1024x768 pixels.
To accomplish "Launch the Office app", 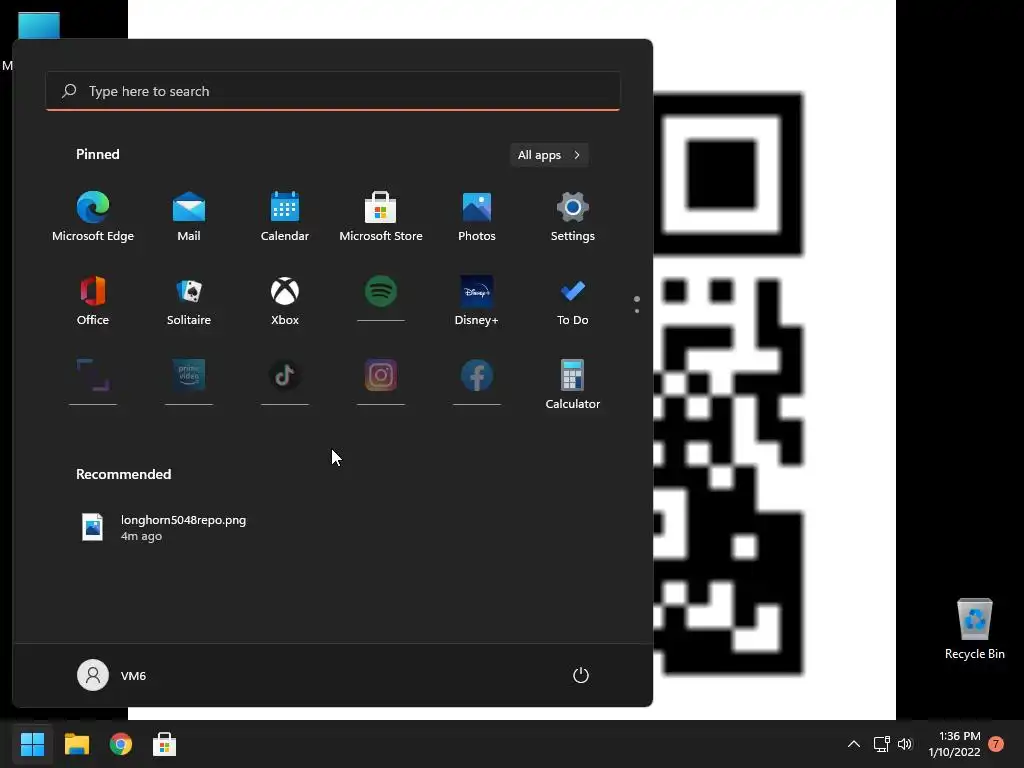I will (x=93, y=300).
